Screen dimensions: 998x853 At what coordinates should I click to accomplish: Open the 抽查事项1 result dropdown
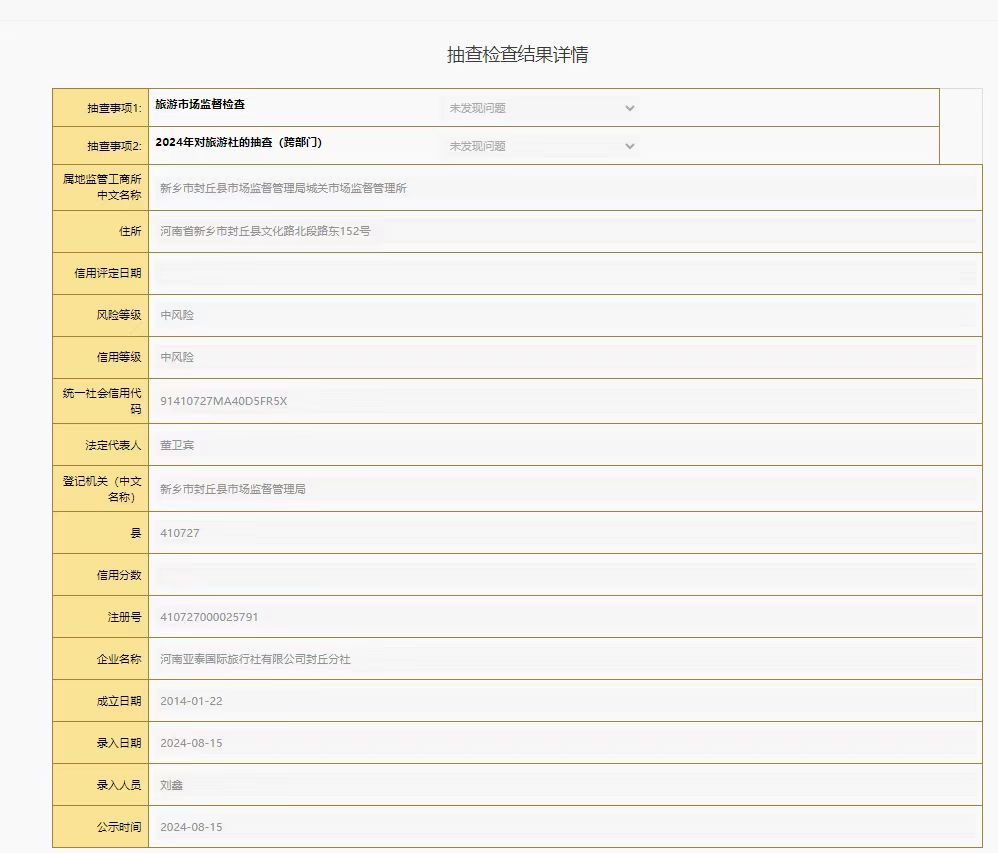(540, 108)
